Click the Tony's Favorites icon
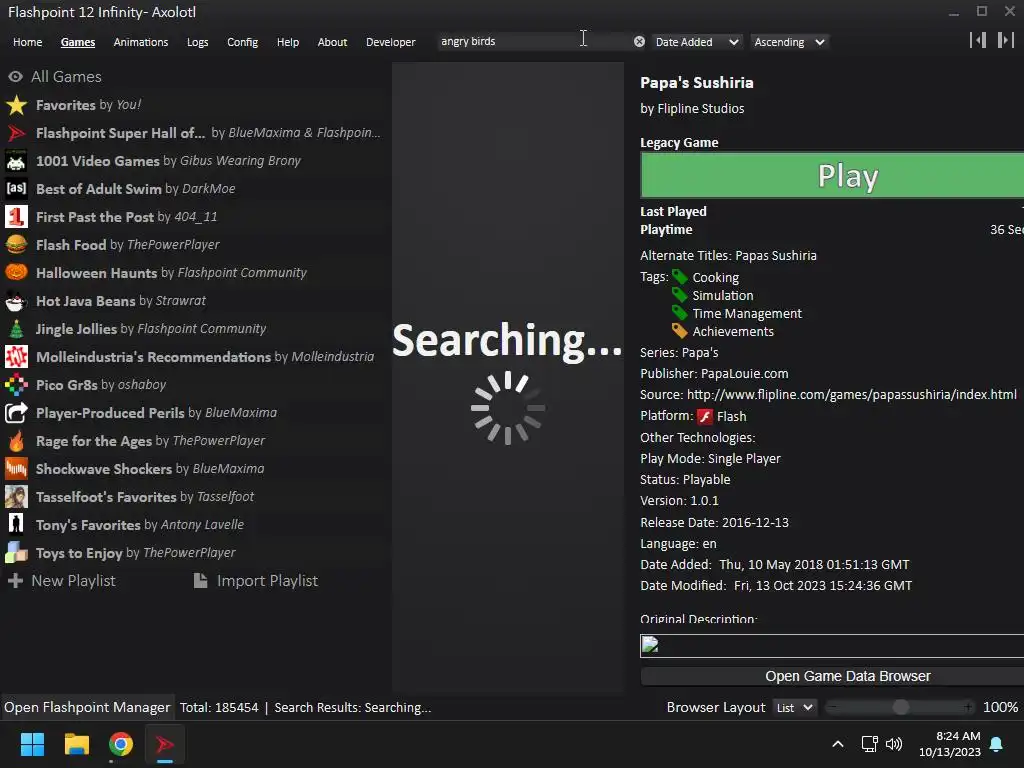Viewport: 1024px width, 768px height. click(x=16, y=525)
